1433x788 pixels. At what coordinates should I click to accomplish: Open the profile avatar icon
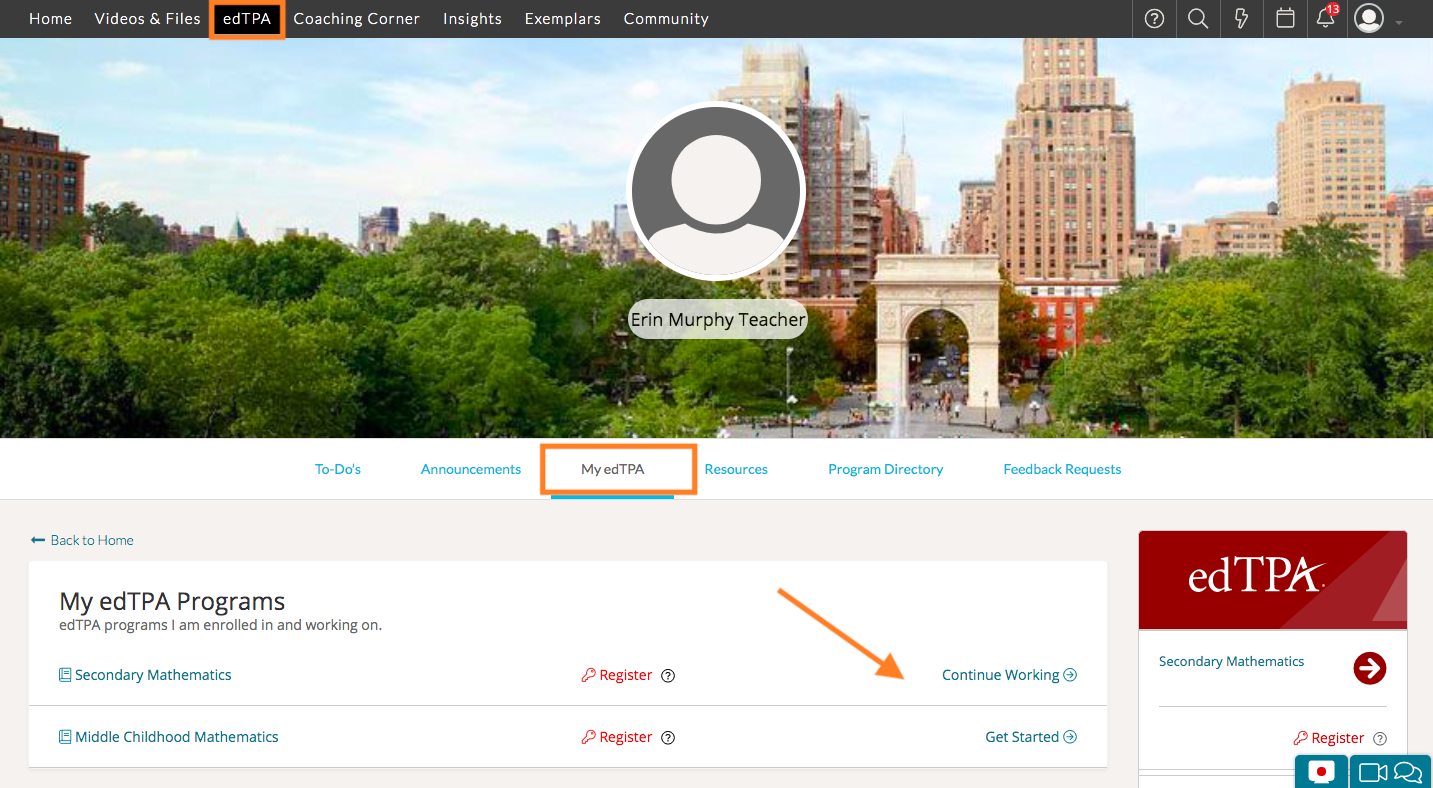(x=1369, y=19)
